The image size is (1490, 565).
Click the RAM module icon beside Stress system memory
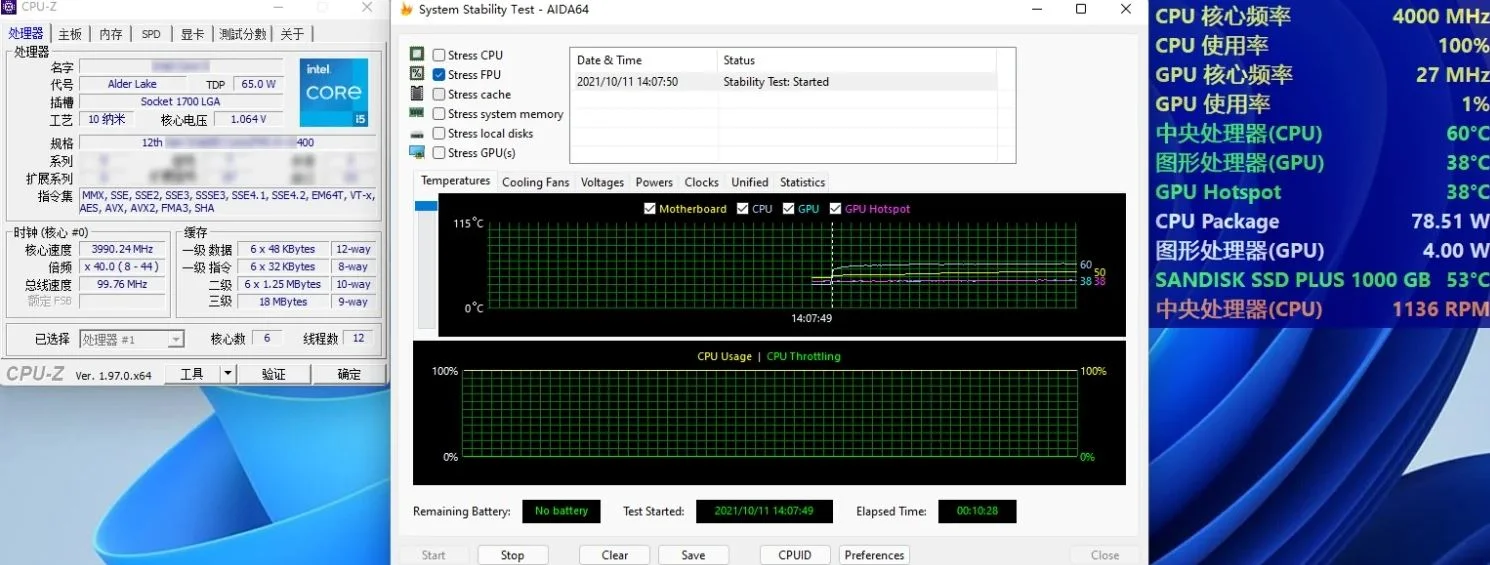[417, 113]
